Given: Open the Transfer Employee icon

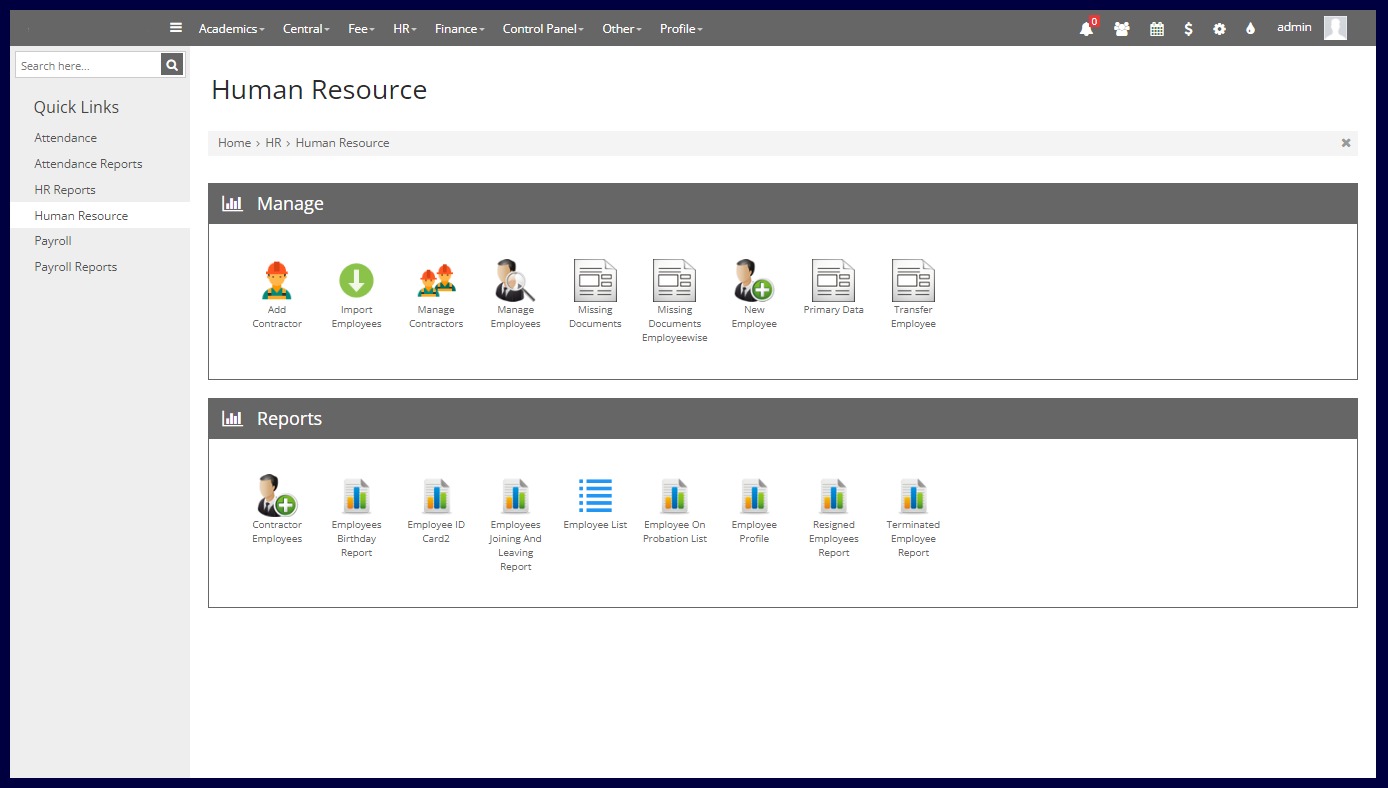Looking at the screenshot, I should (x=913, y=281).
